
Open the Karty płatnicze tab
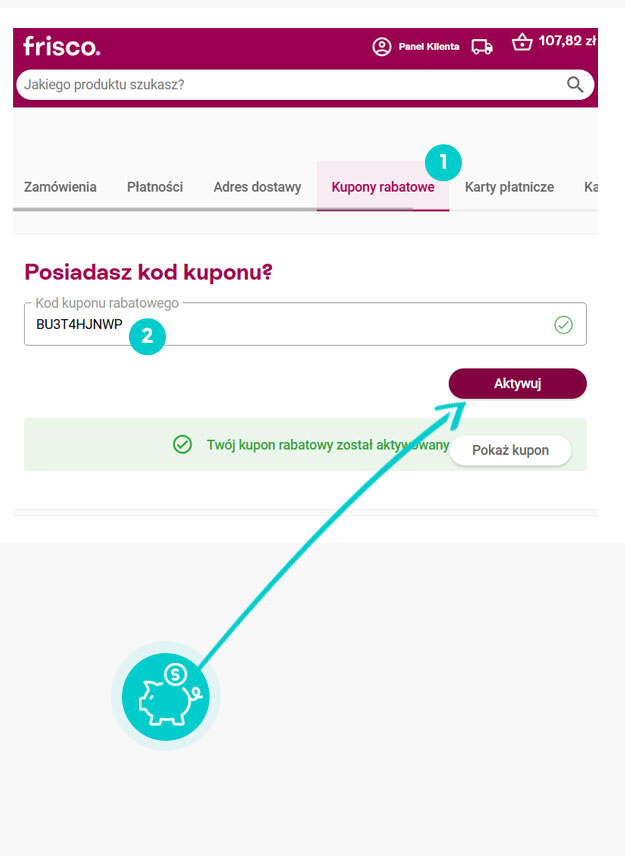pyautogui.click(x=509, y=187)
